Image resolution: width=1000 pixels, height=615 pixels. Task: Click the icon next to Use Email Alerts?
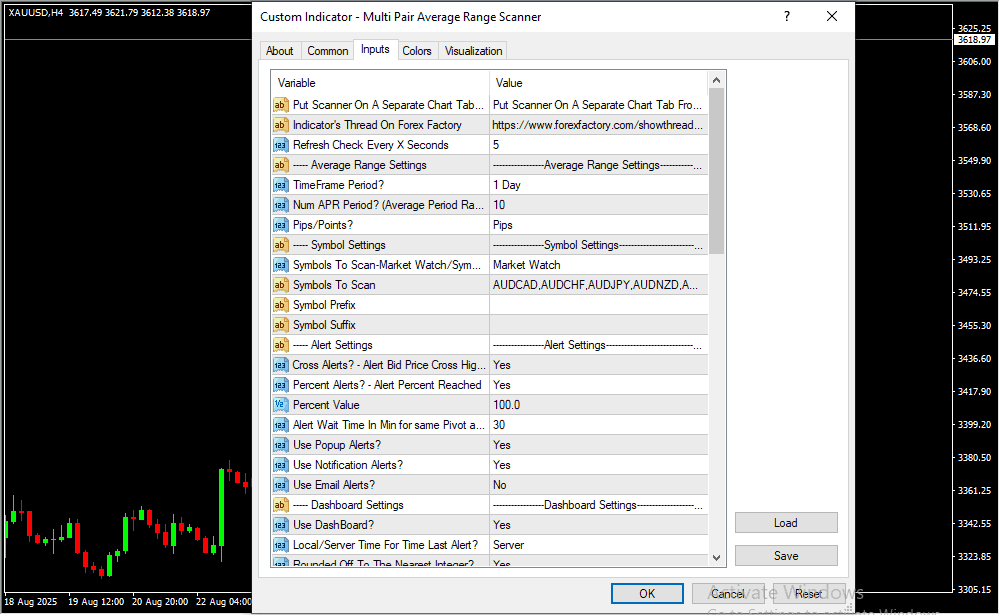tap(280, 485)
